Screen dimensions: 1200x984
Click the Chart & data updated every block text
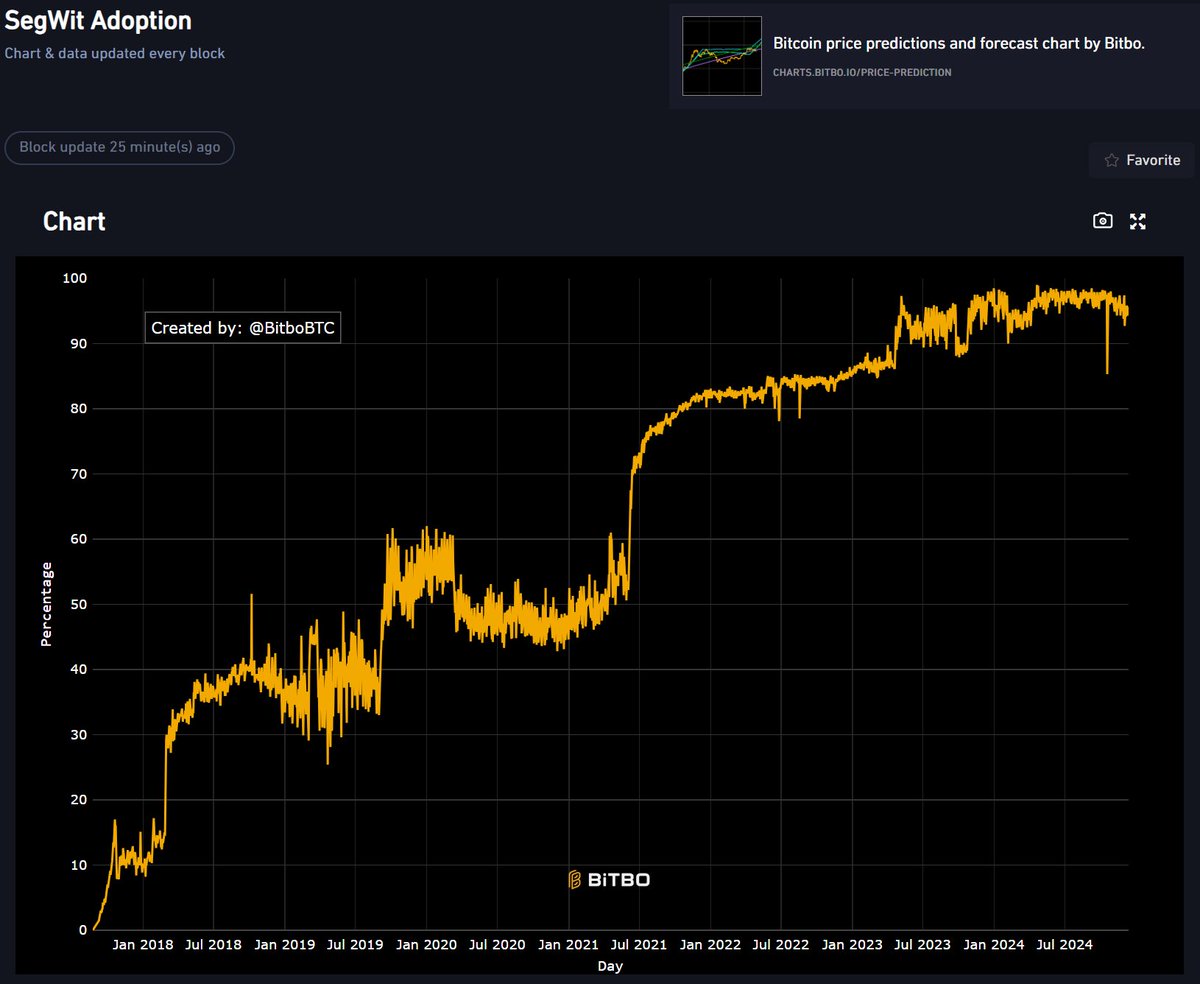[x=115, y=53]
